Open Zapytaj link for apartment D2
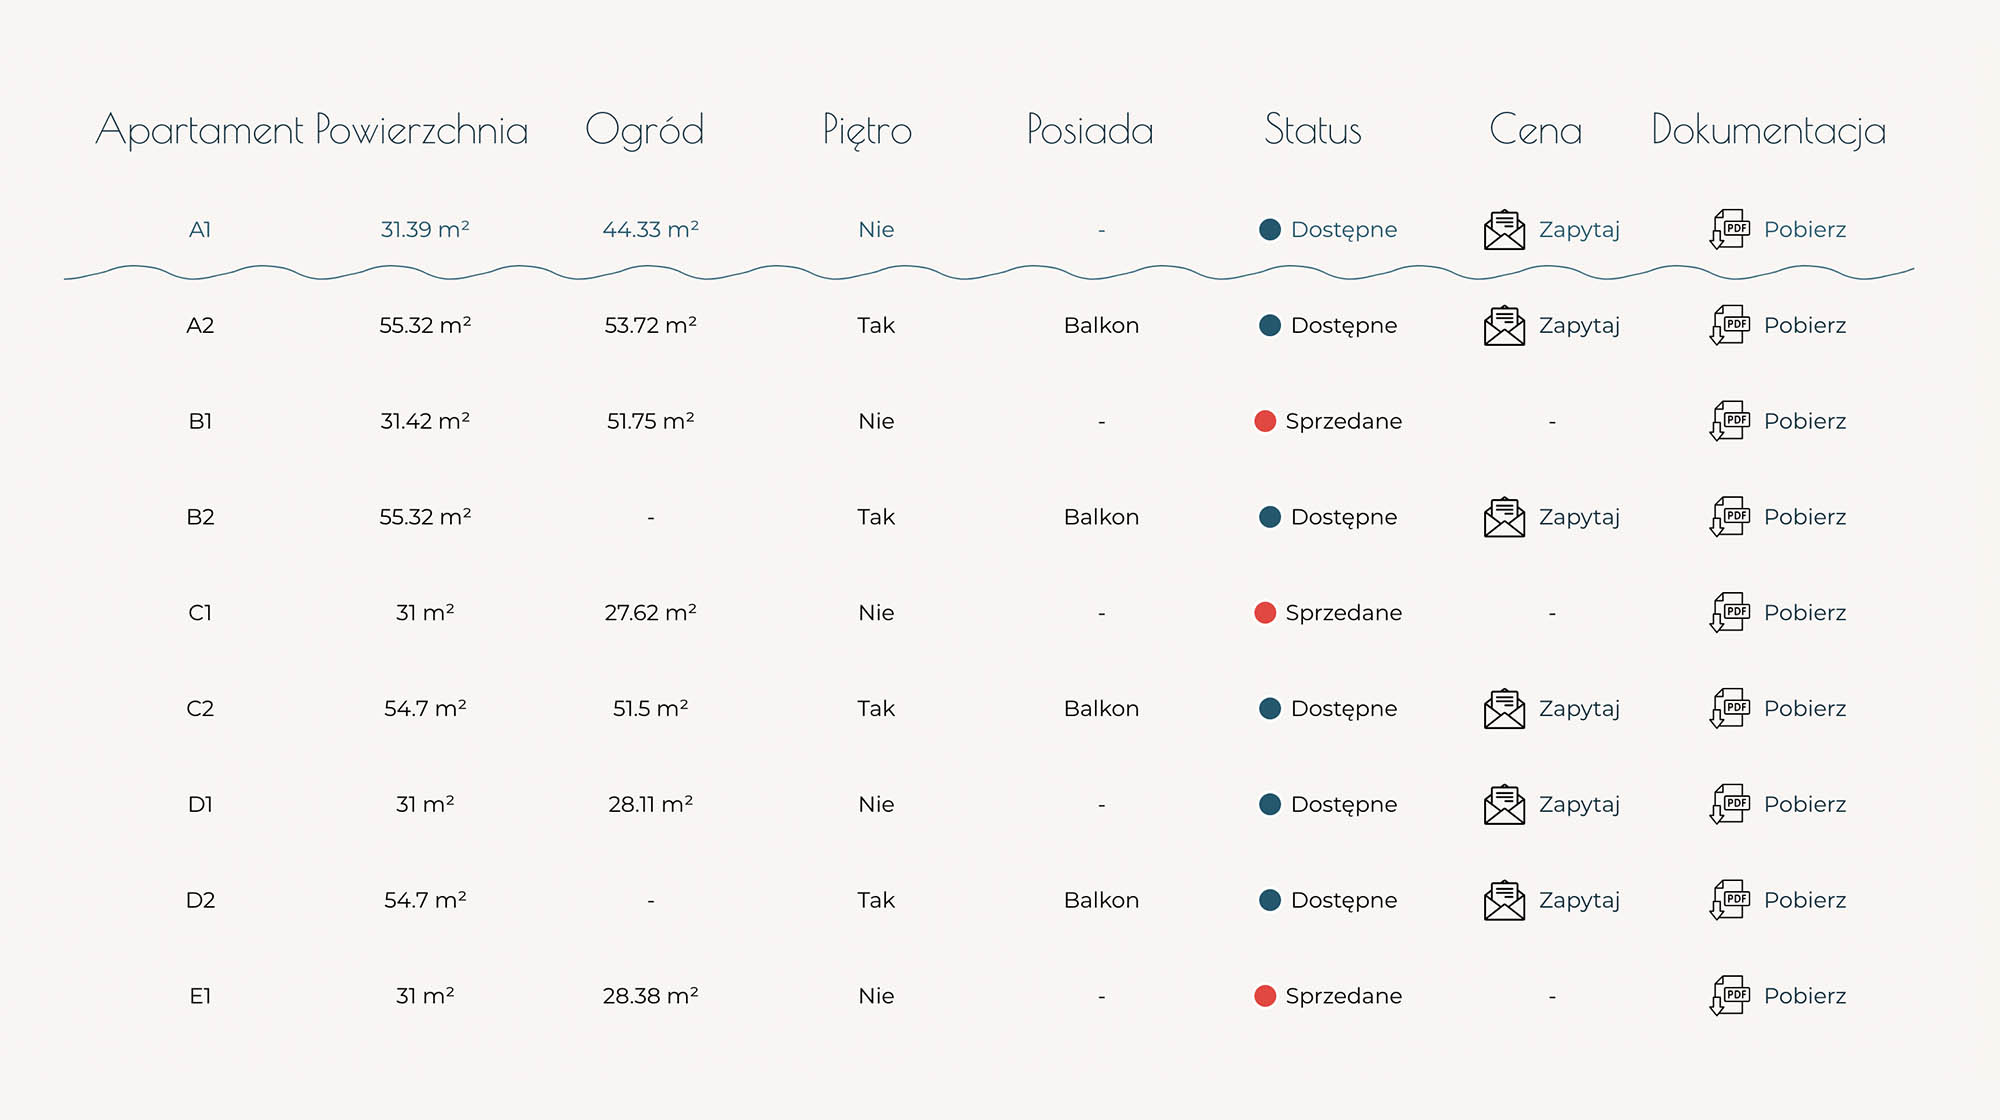 tap(1579, 901)
